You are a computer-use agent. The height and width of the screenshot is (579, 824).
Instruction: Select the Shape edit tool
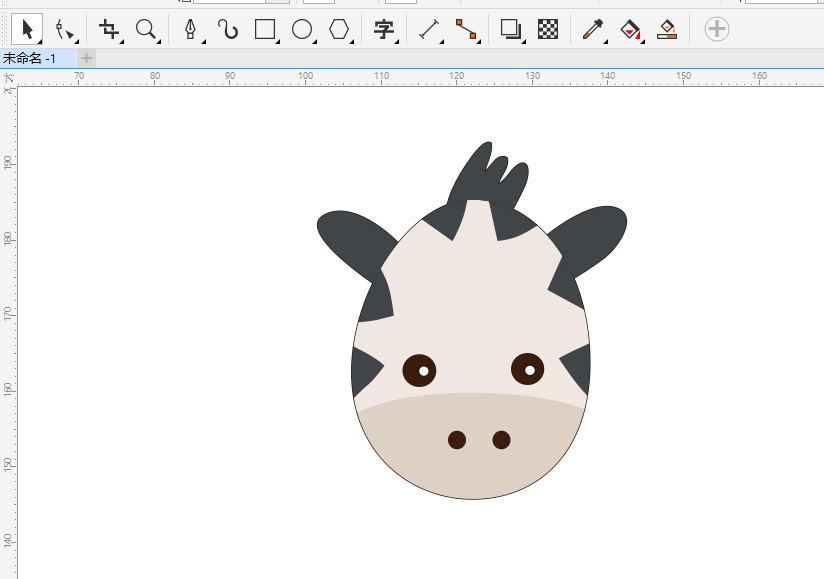coord(65,29)
